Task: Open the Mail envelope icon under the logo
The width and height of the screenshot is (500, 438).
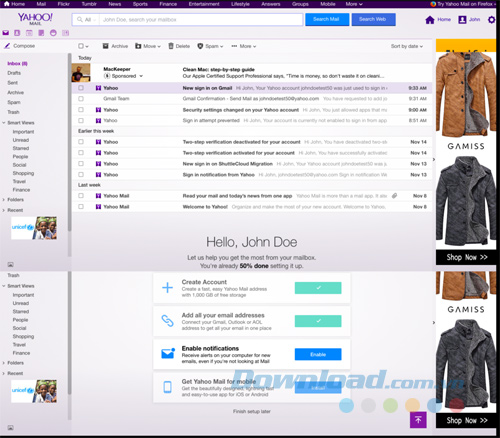Action: click(x=6, y=33)
